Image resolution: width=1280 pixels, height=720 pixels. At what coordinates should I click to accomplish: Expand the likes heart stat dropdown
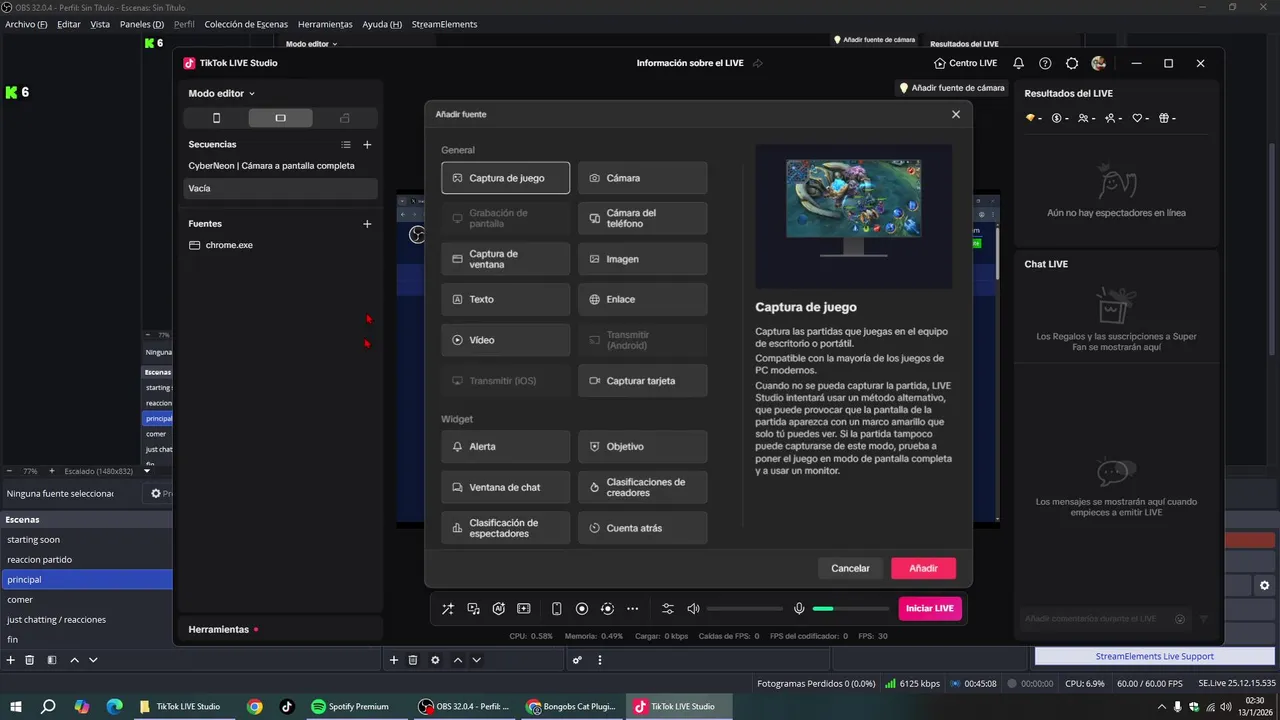(x=1142, y=118)
